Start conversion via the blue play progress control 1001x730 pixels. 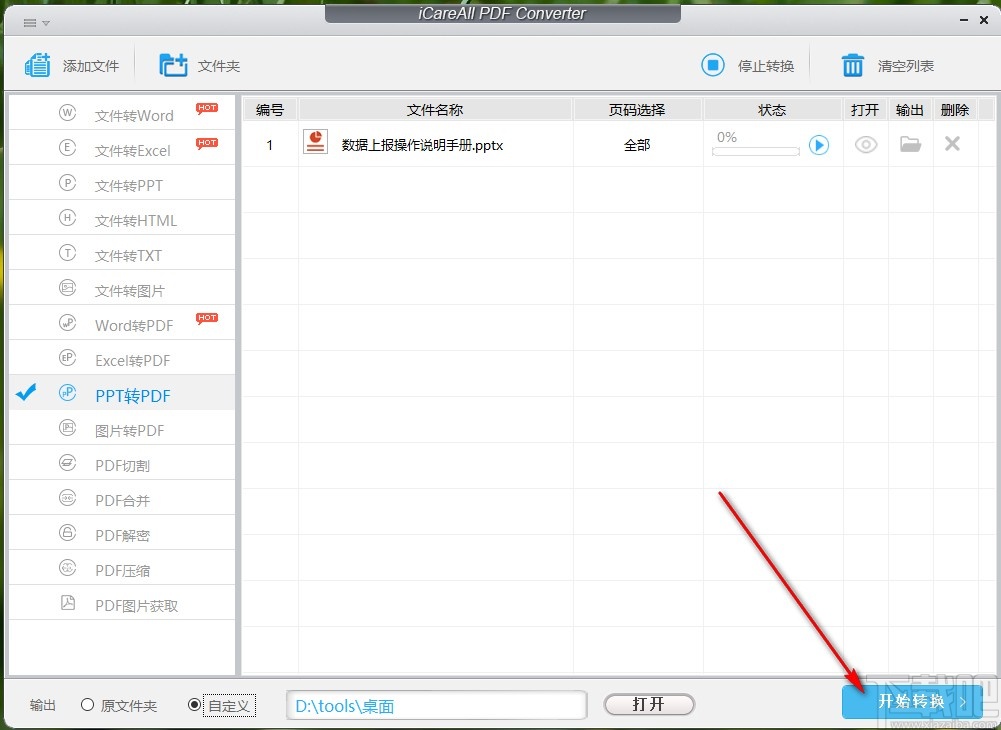click(x=819, y=145)
